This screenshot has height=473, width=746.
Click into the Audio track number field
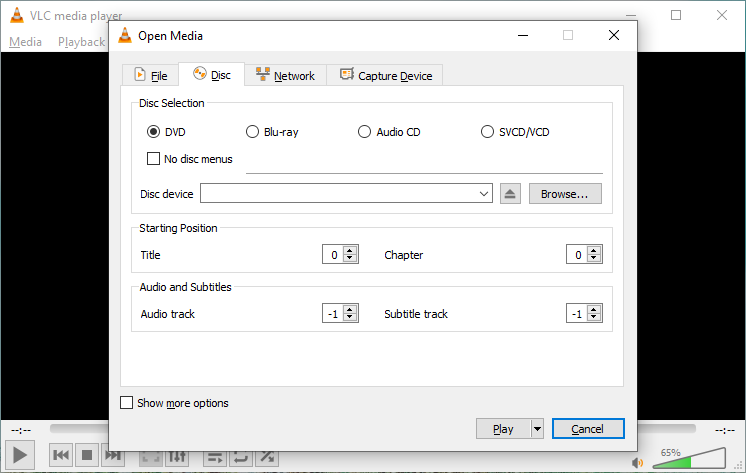click(333, 314)
